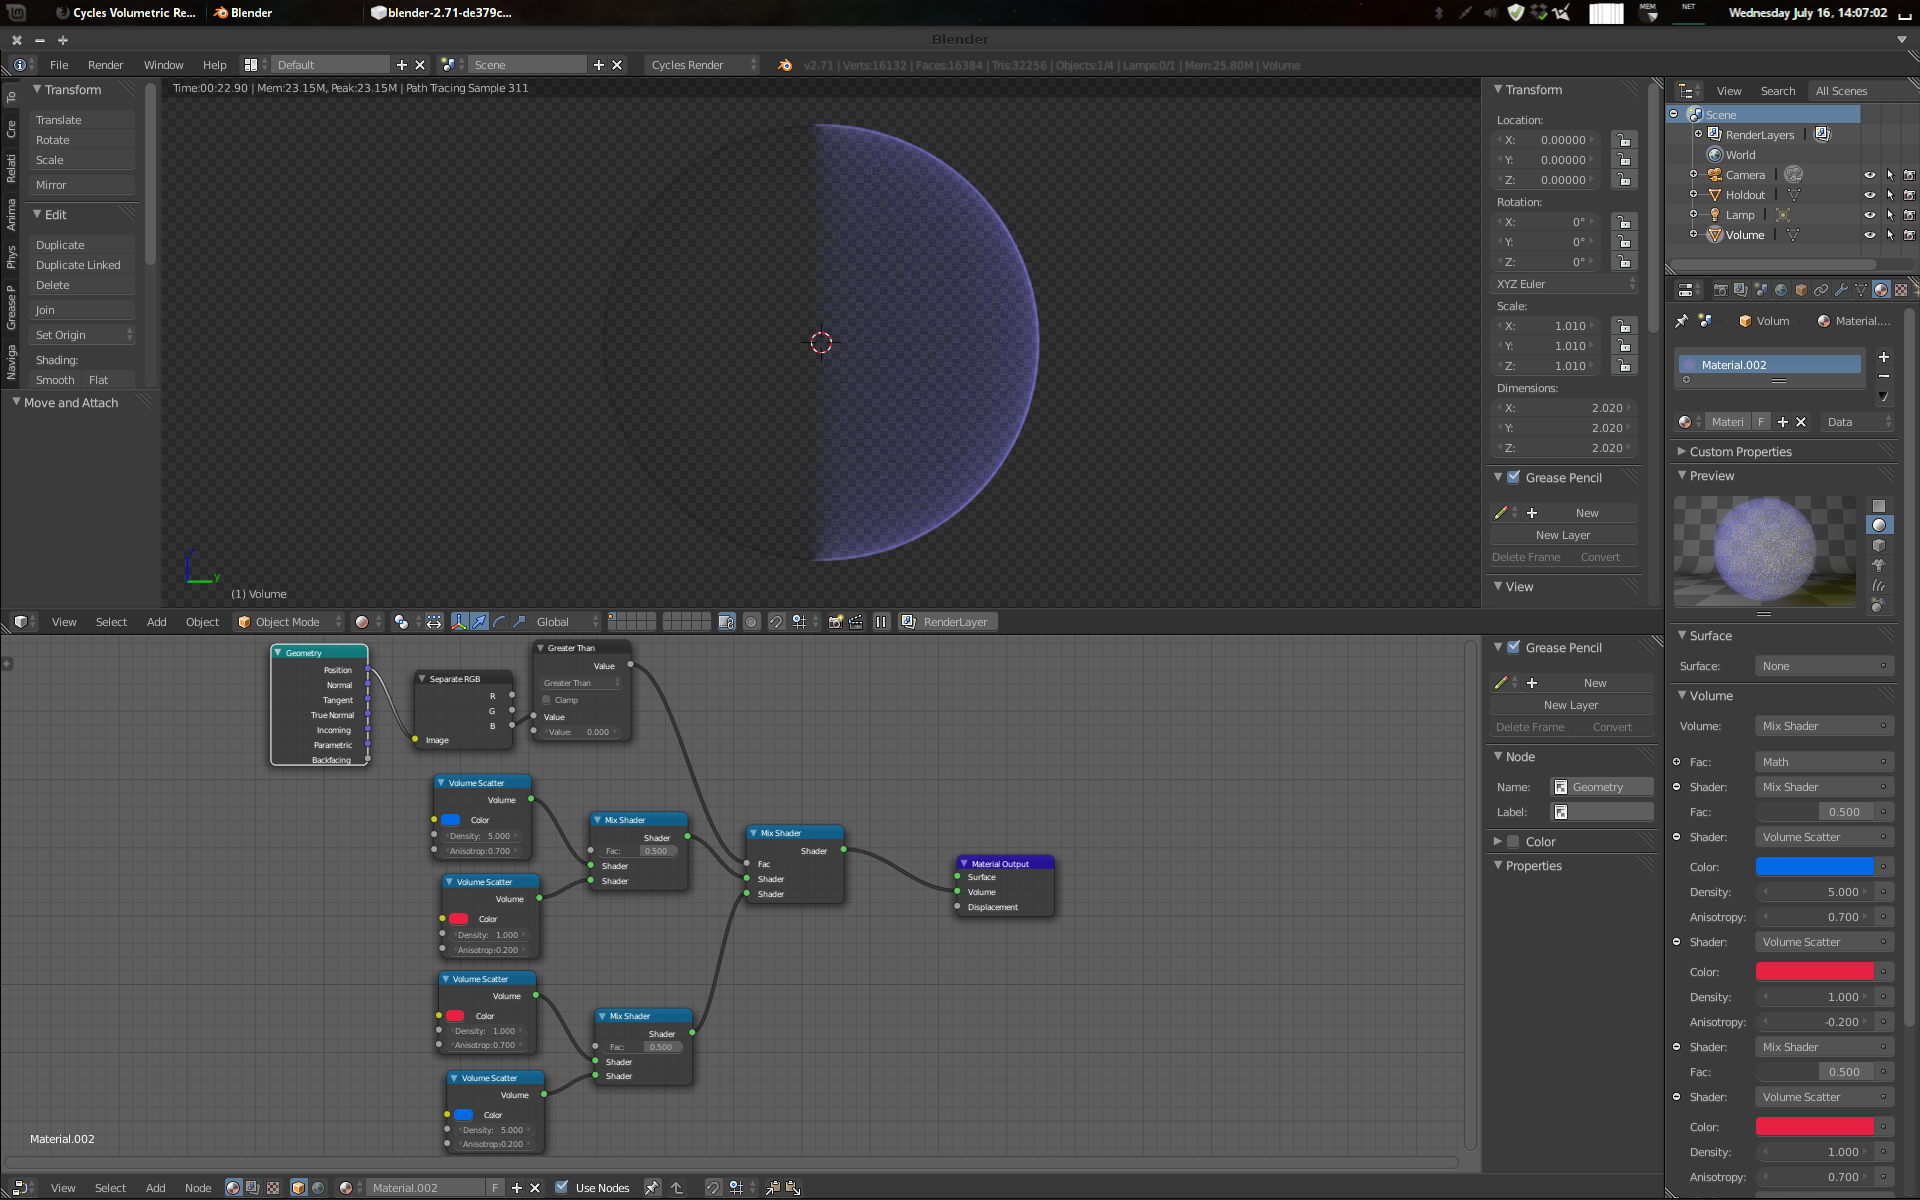Click the Render Properties icon

point(1718,290)
